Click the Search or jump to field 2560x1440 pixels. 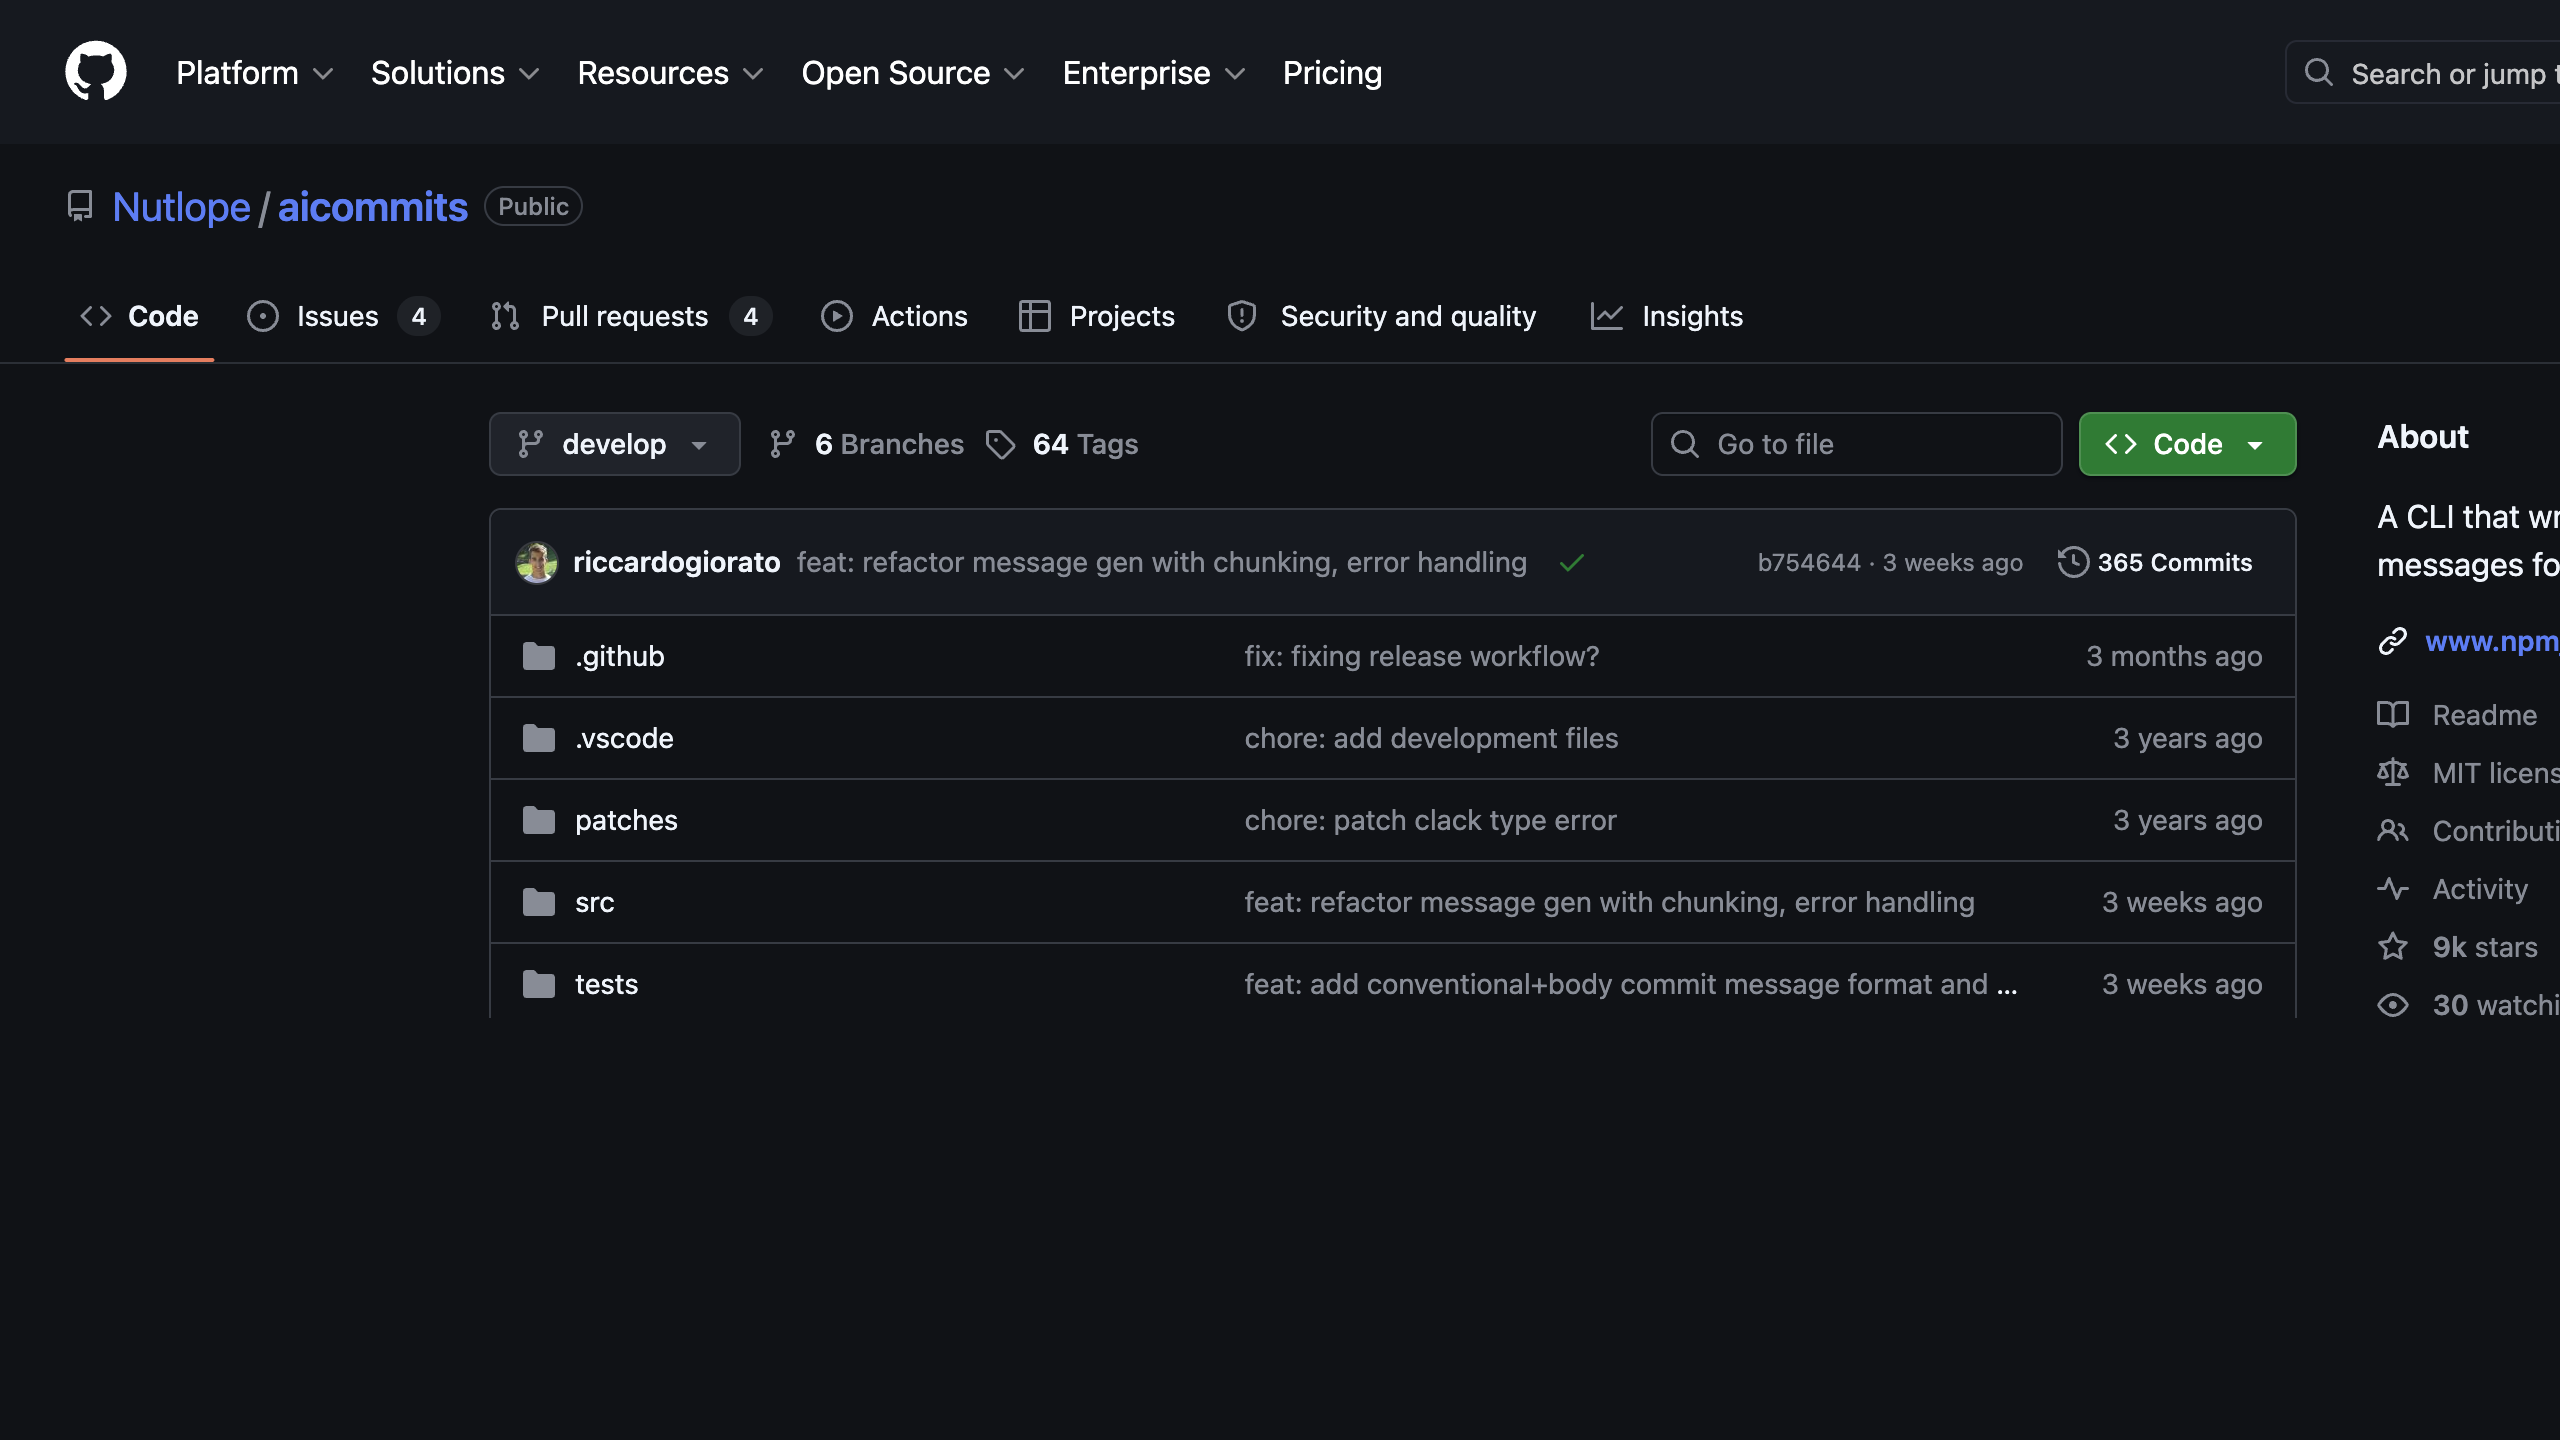coord(2423,72)
